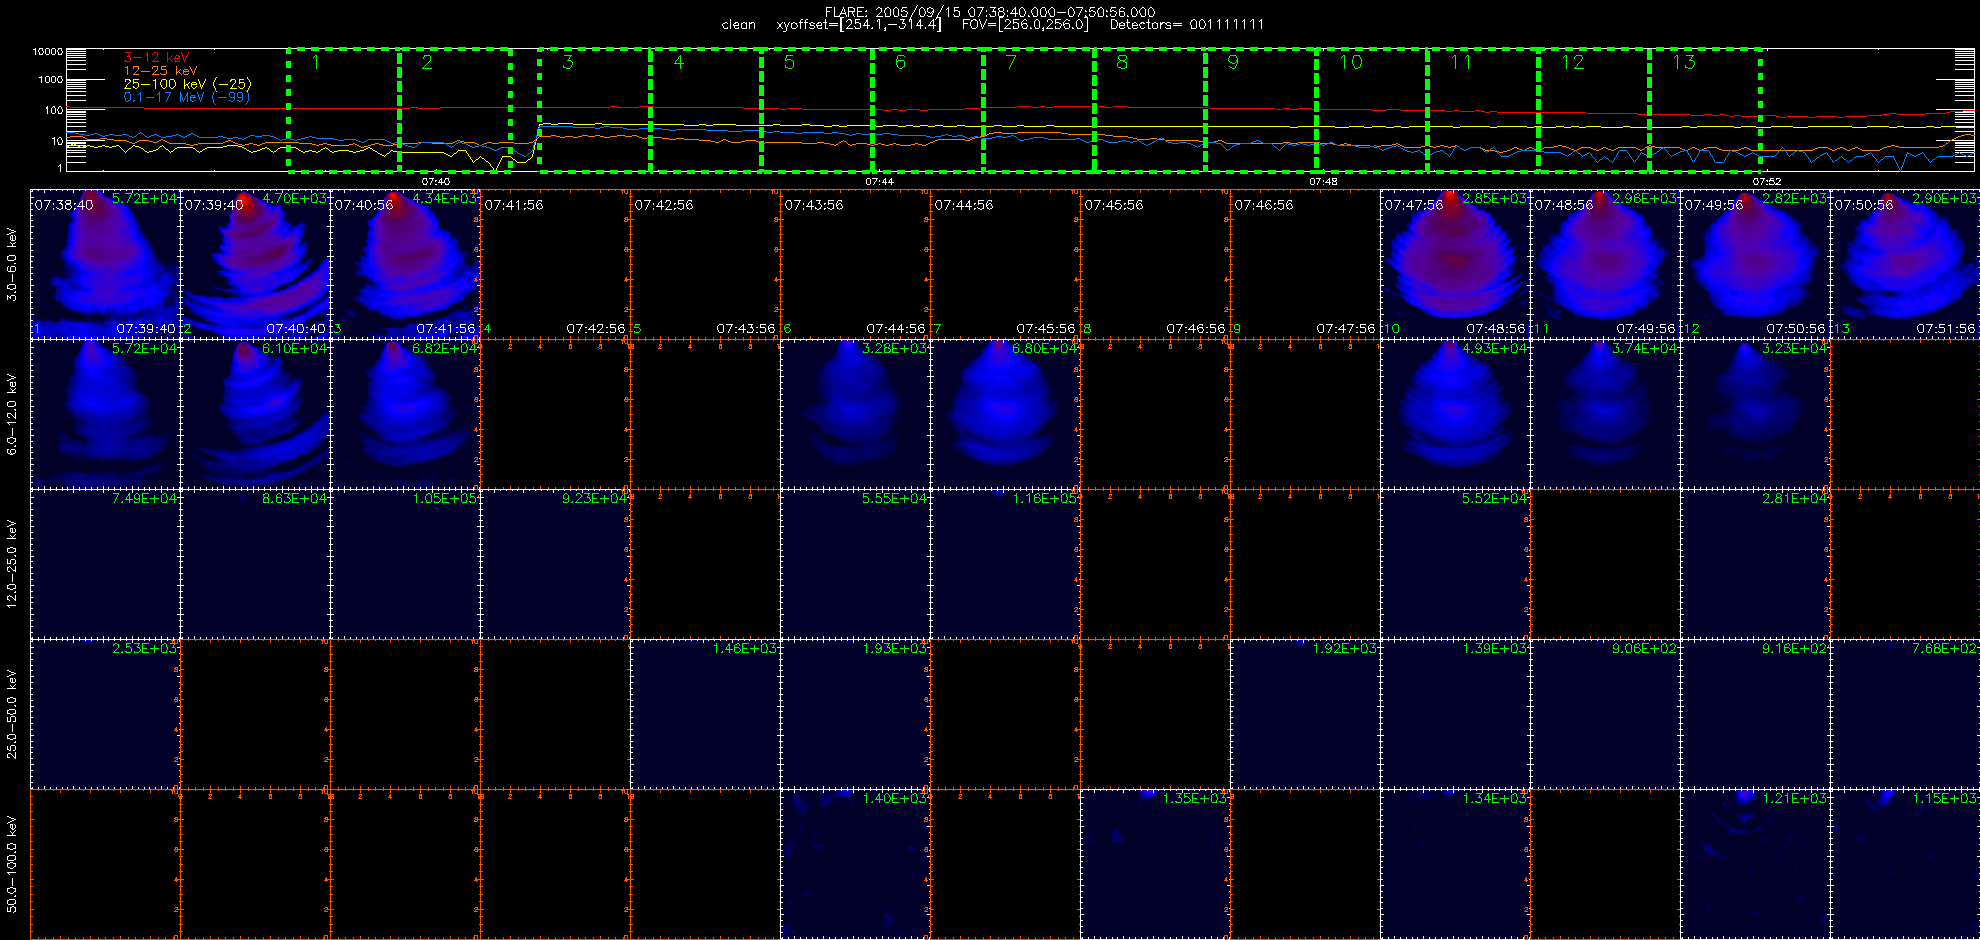Select the 6.0-12.0 keV image labeled 6.82E+04

pos(405,414)
